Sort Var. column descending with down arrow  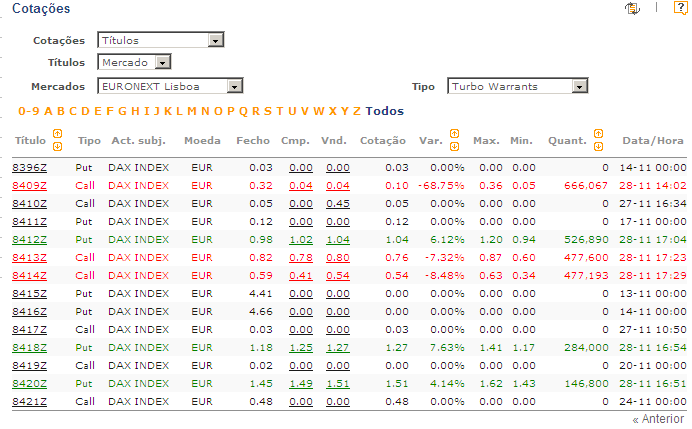pos(454,147)
